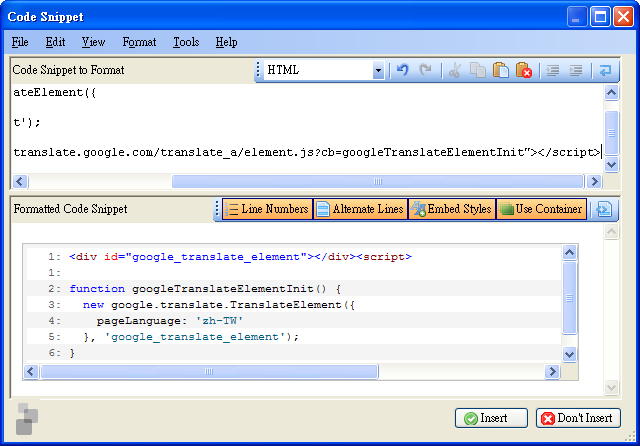Toggle the word wrap icon
Screen dimensions: 640x446
605,70
